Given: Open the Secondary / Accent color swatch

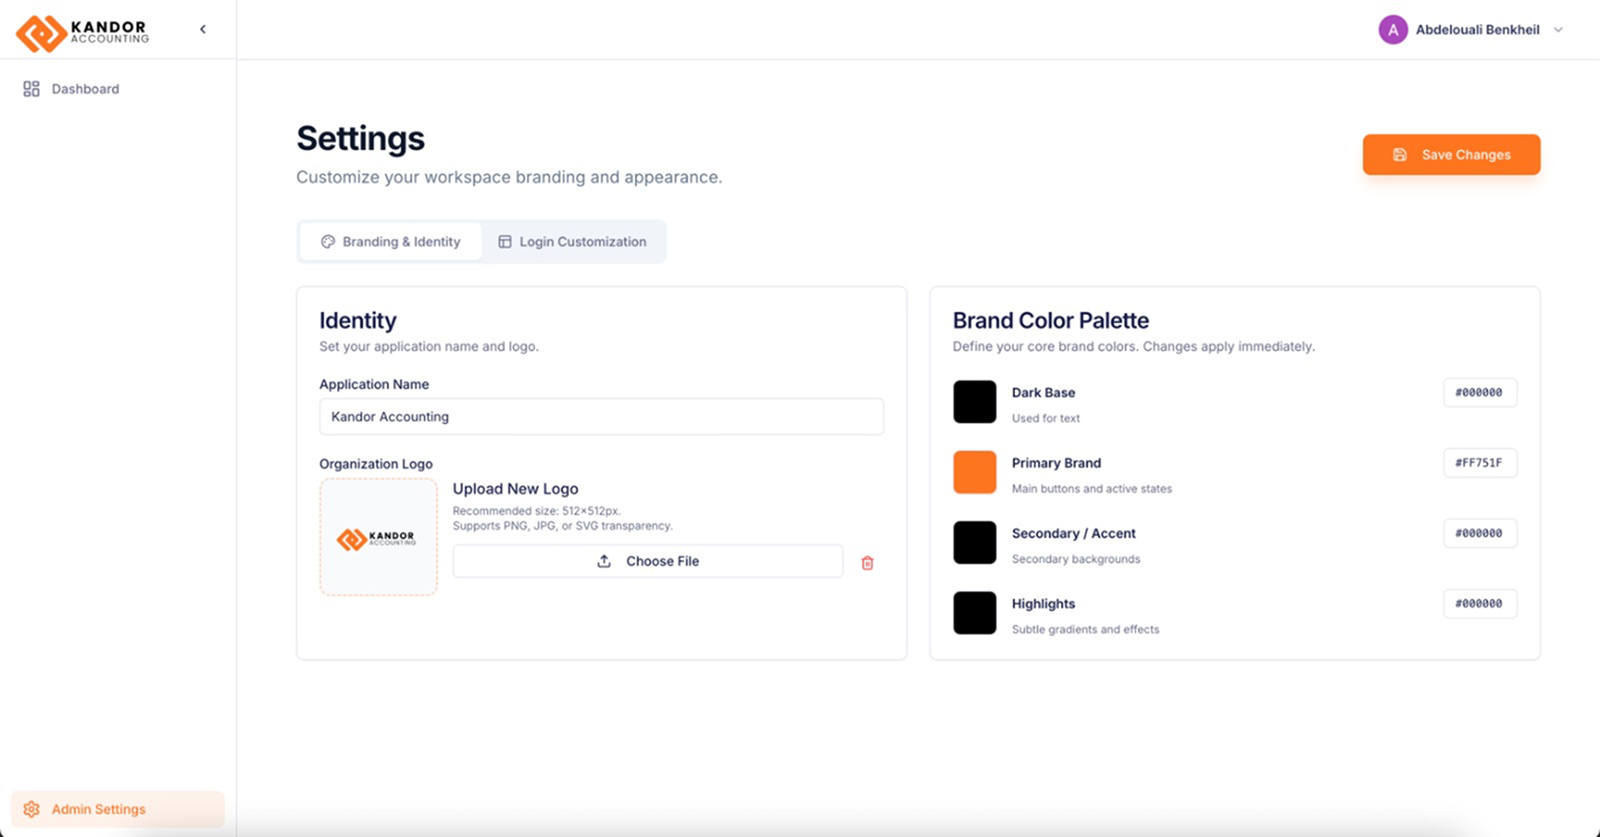Looking at the screenshot, I should tap(974, 543).
